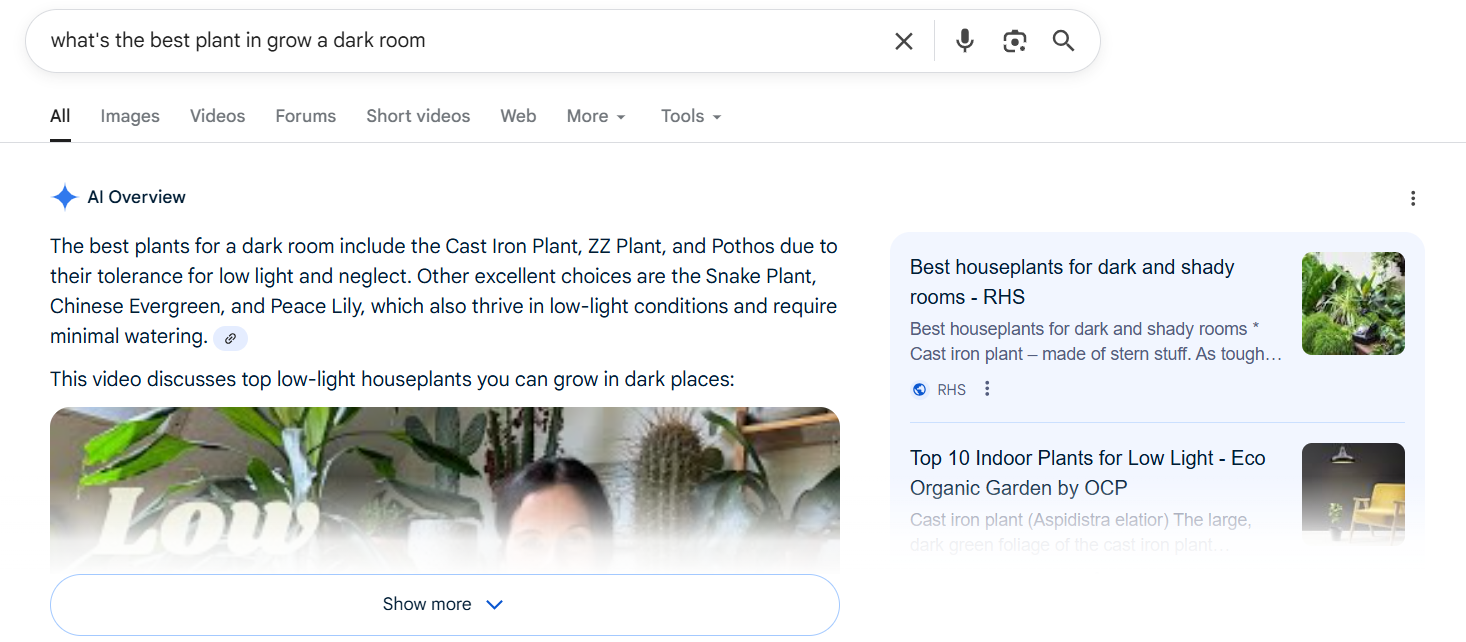The image size is (1466, 642).
Task: Click the microphone icon for voice search
Action: pos(964,41)
